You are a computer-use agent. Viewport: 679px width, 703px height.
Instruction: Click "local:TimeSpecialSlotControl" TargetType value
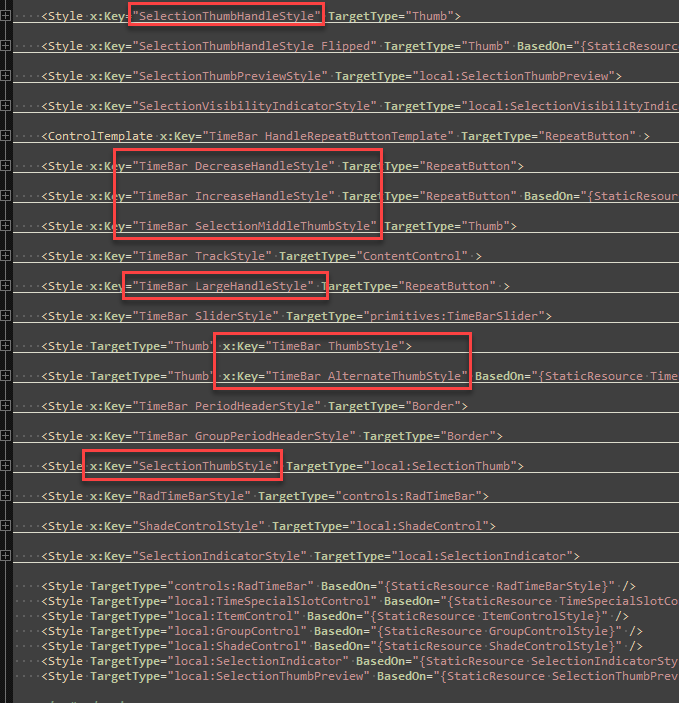[272, 602]
